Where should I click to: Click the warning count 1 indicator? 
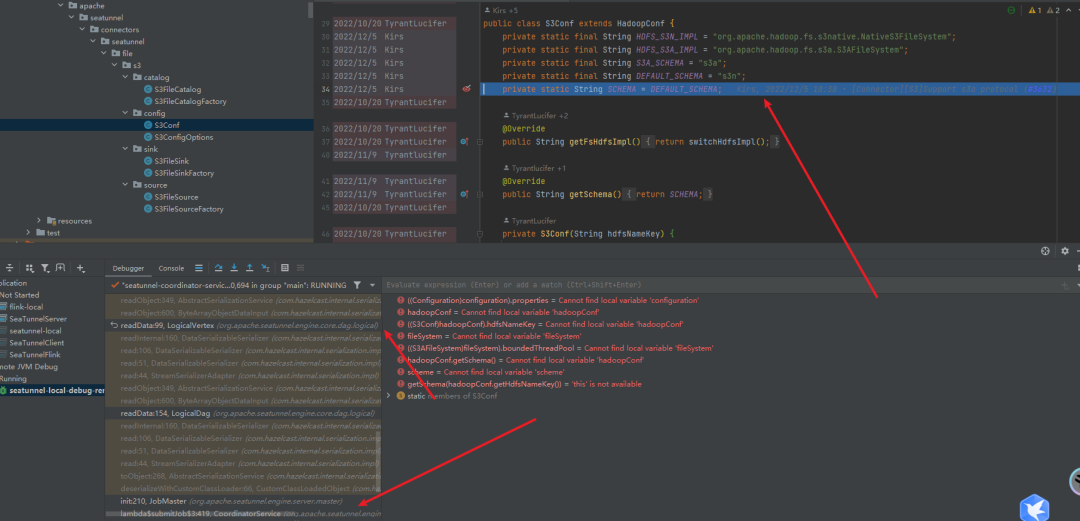1035,10
